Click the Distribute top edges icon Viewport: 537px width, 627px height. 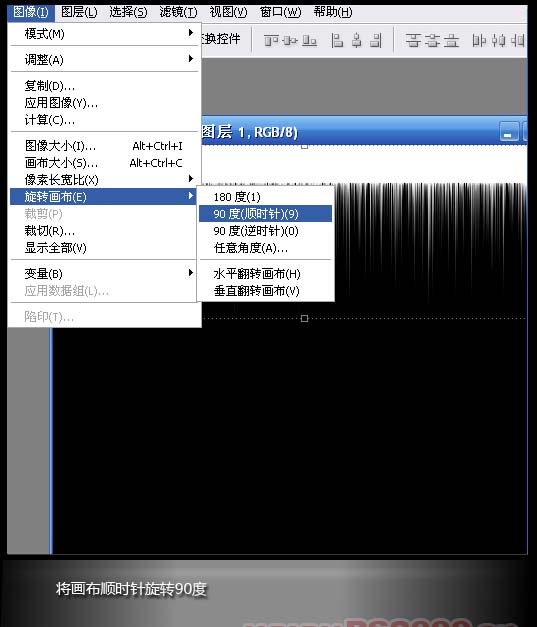(413, 40)
